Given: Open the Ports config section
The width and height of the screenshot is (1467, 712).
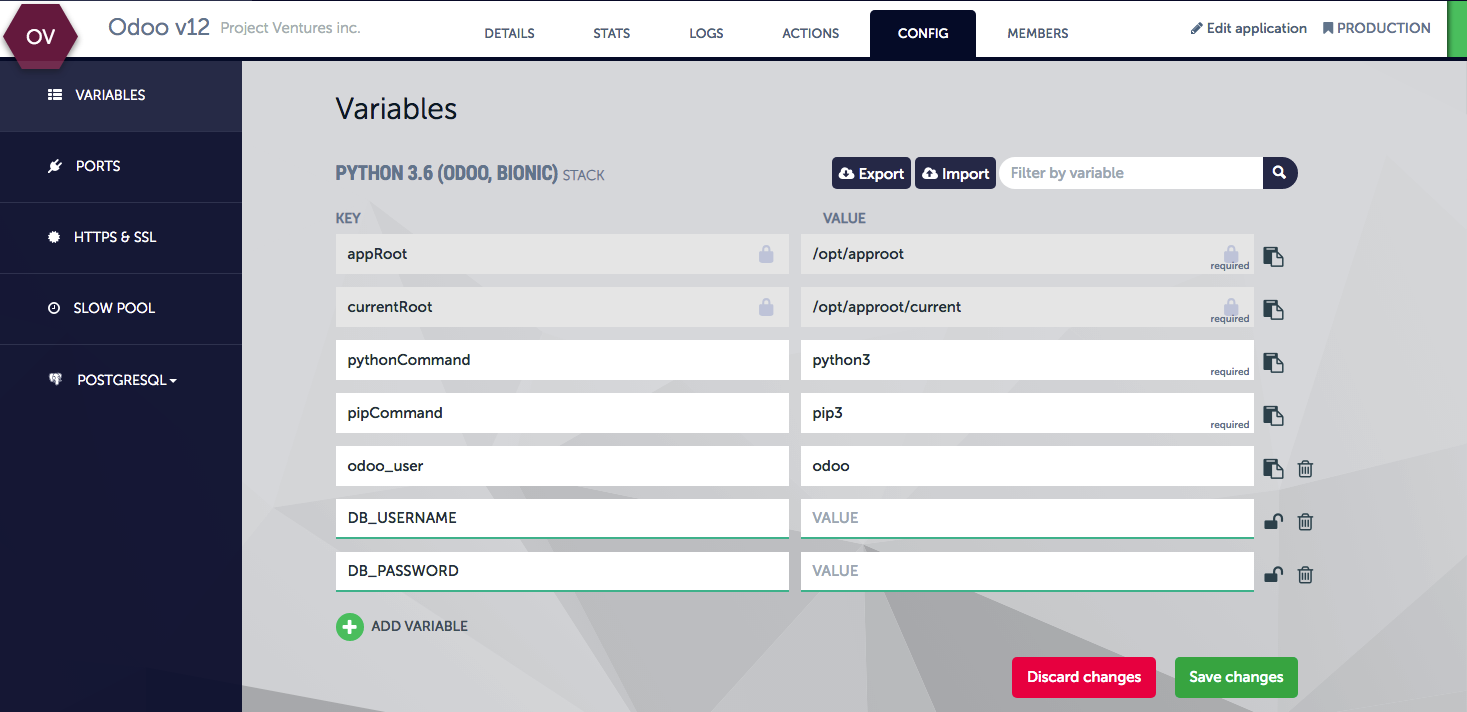Looking at the screenshot, I should 98,166.
